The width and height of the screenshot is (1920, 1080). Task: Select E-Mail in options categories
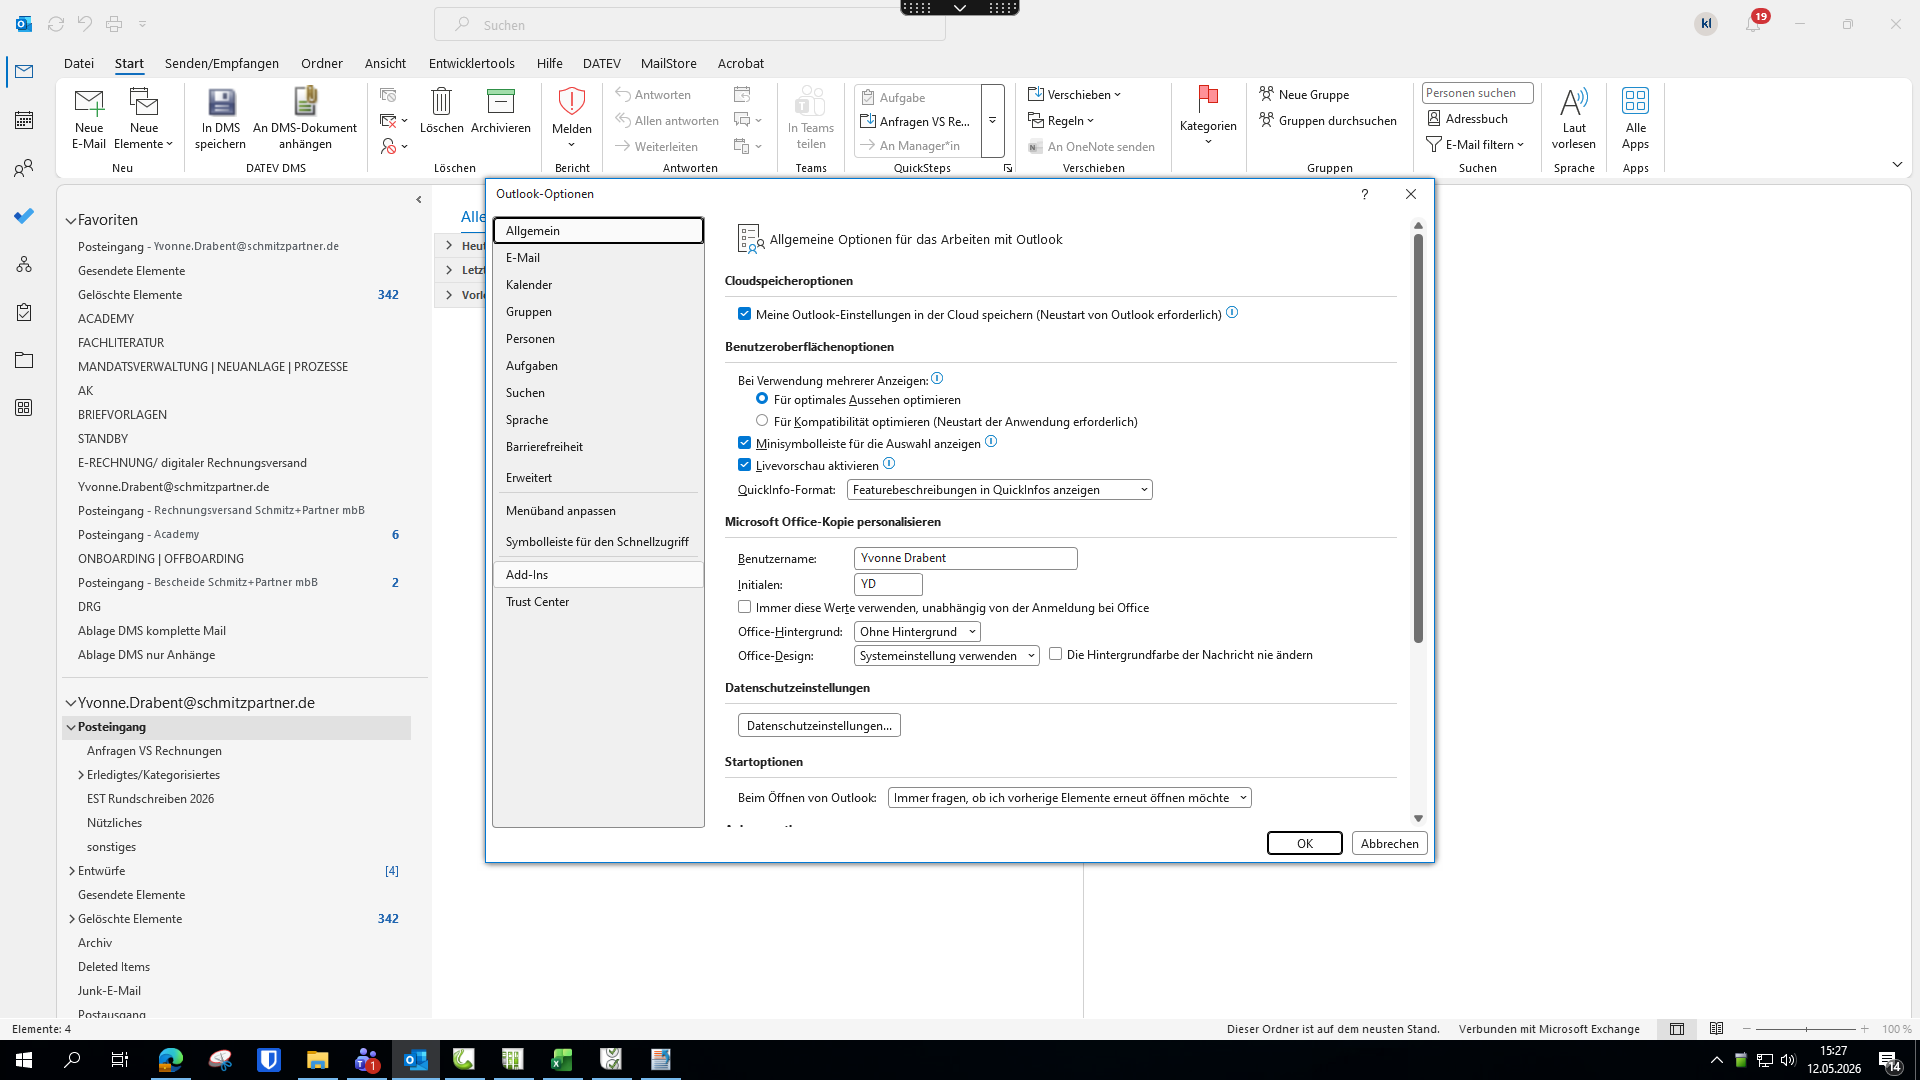598,258
